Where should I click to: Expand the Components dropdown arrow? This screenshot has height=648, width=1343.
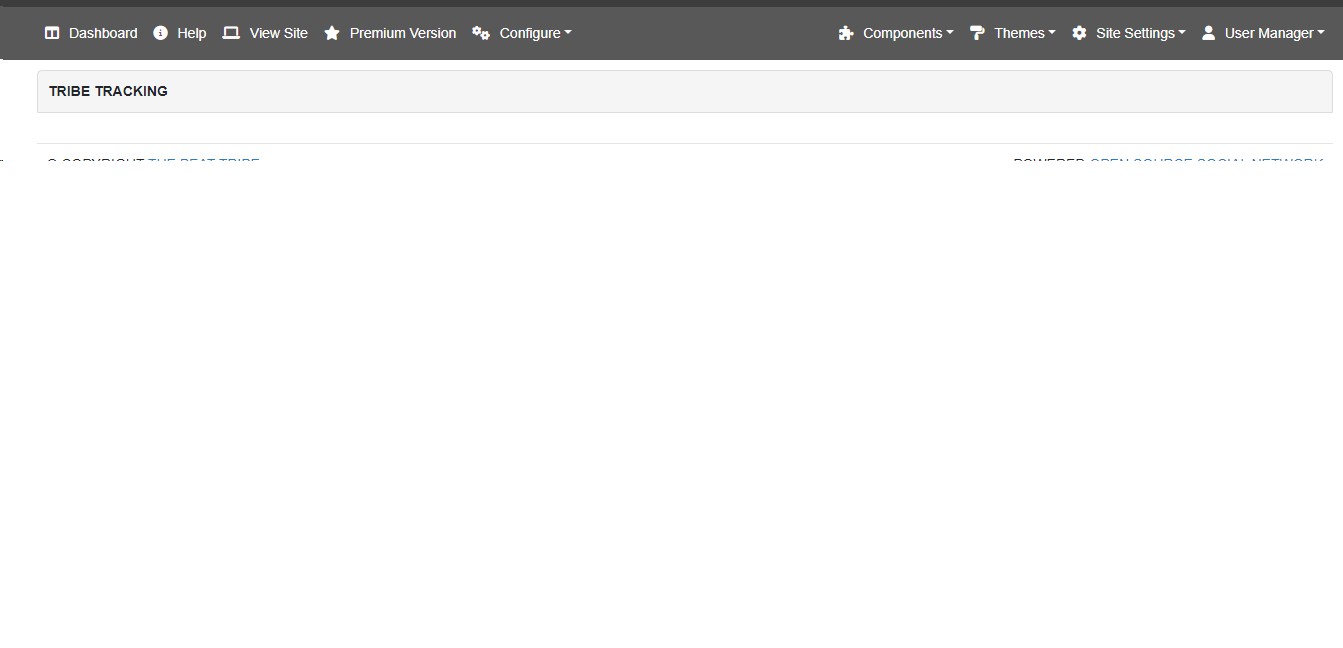949,33
